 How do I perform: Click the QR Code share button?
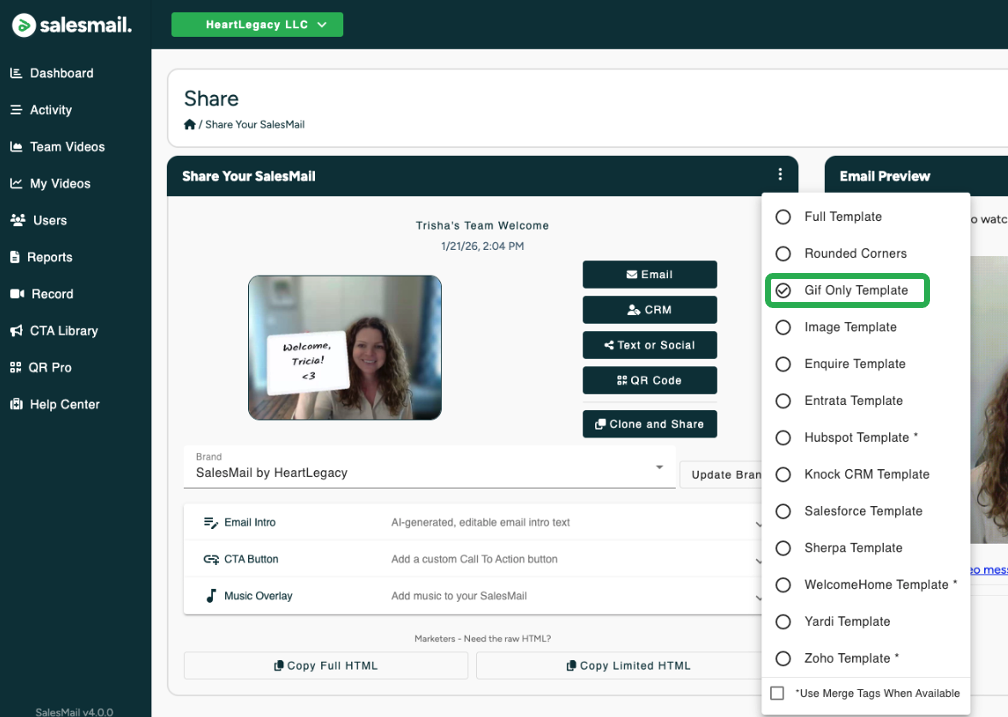[649, 380]
